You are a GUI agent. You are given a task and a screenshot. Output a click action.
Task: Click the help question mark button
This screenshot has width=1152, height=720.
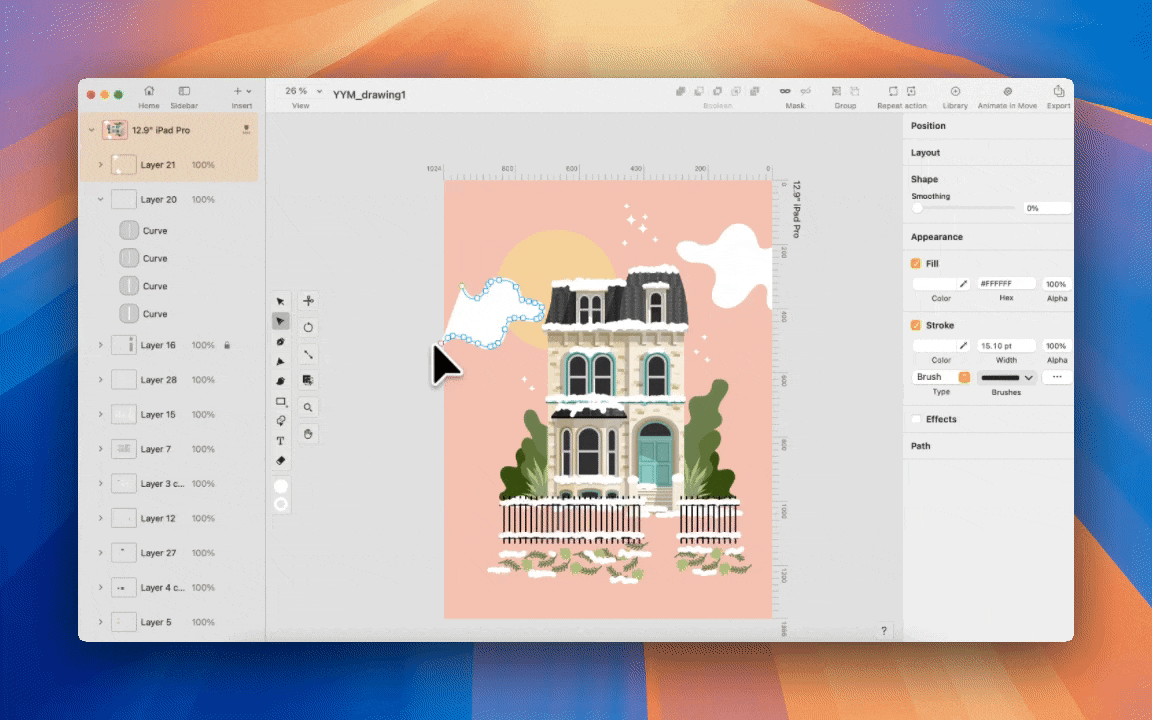884,630
